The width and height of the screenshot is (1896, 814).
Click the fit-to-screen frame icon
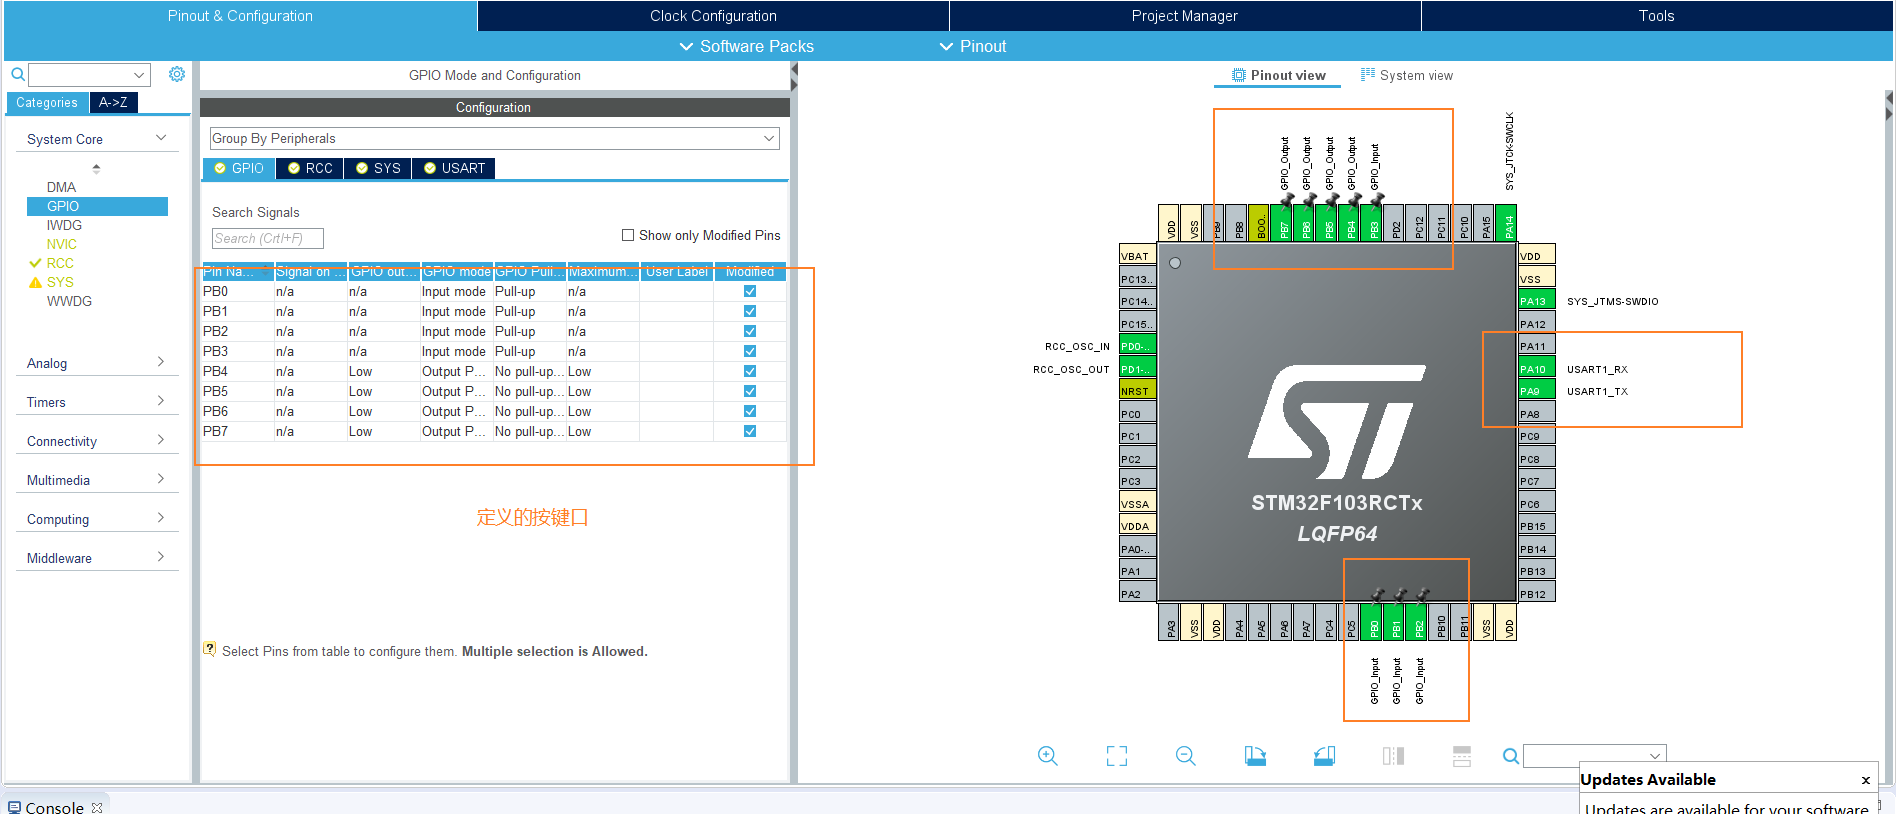(1117, 756)
